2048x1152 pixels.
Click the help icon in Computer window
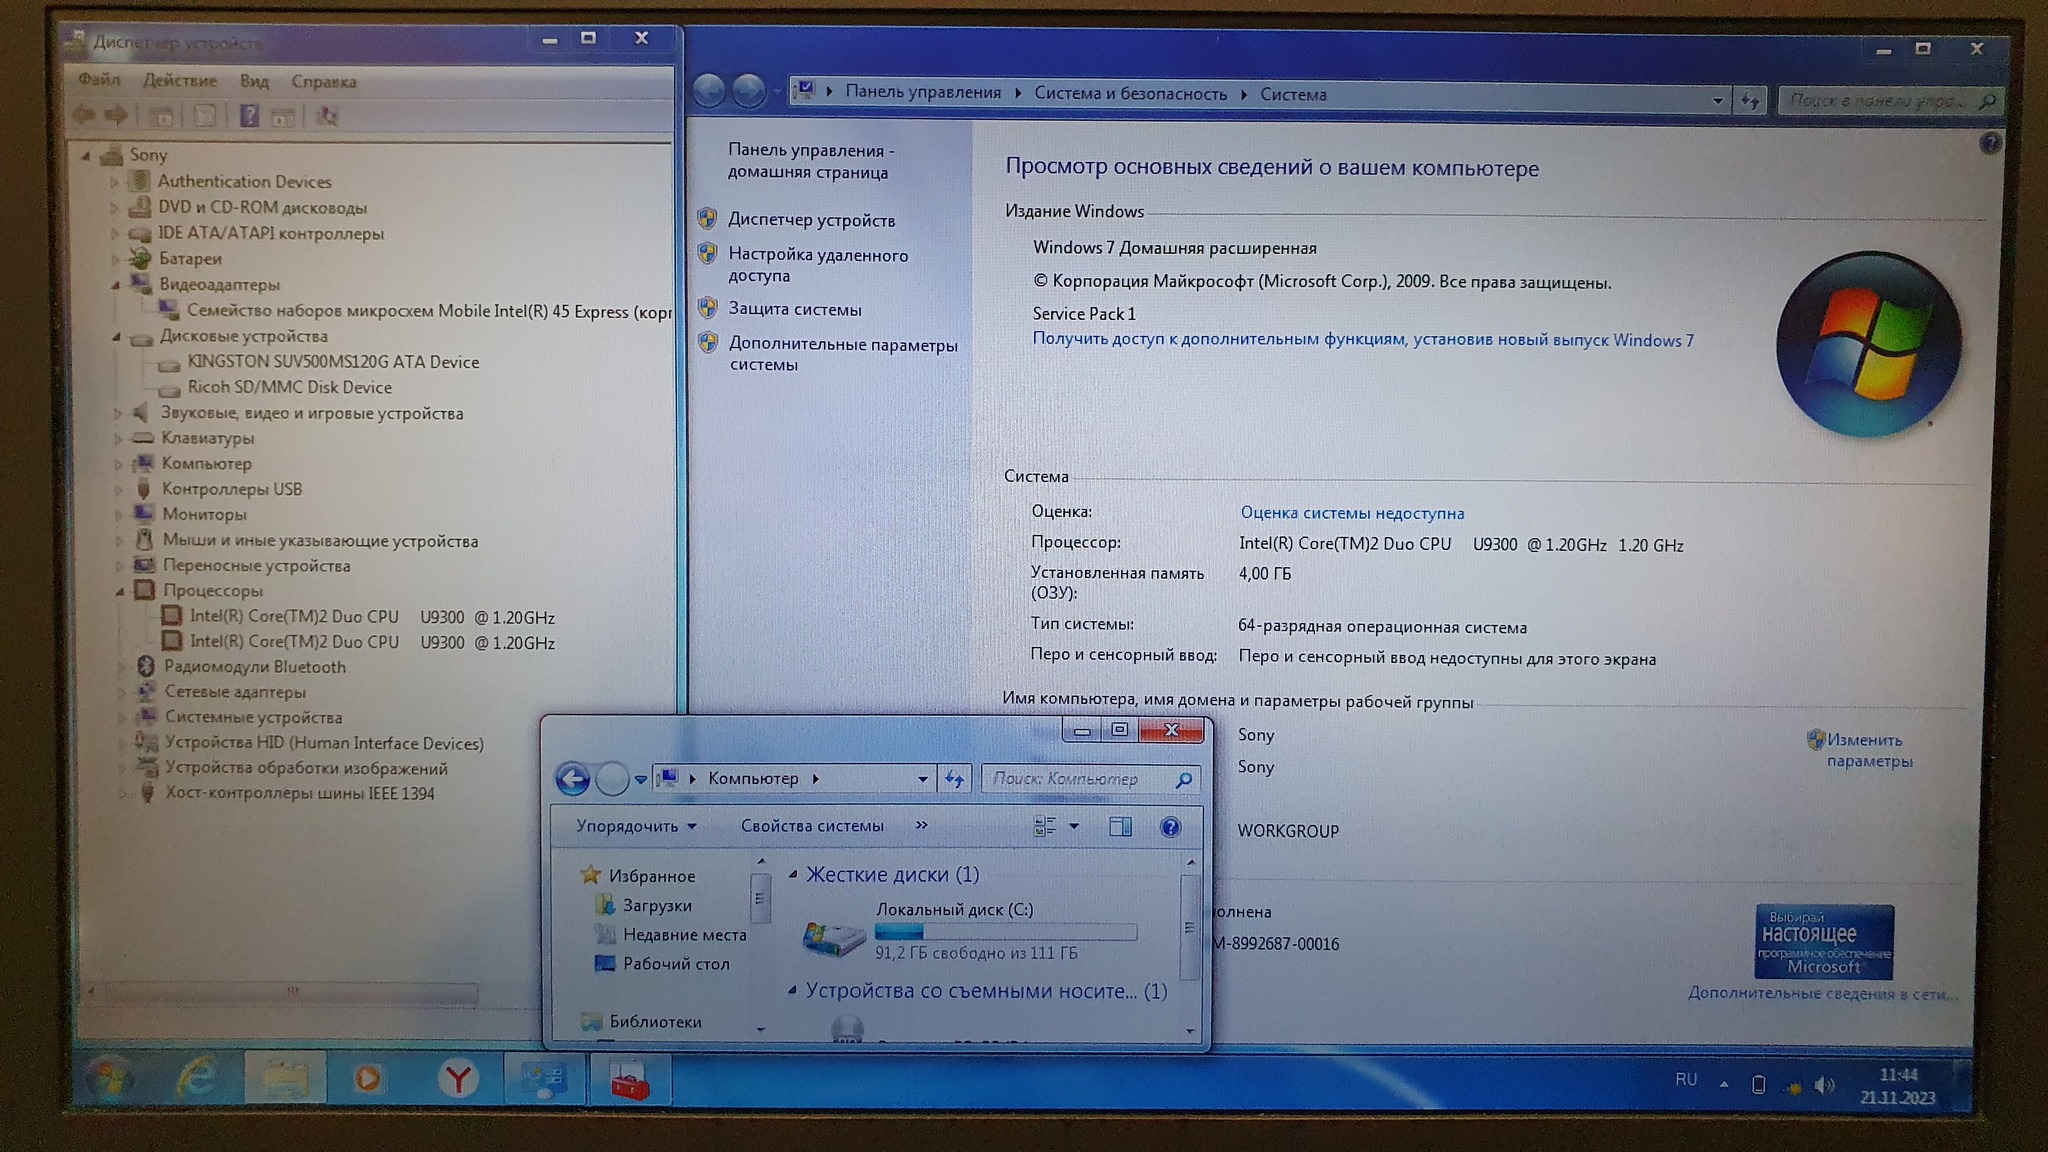coord(1170,827)
